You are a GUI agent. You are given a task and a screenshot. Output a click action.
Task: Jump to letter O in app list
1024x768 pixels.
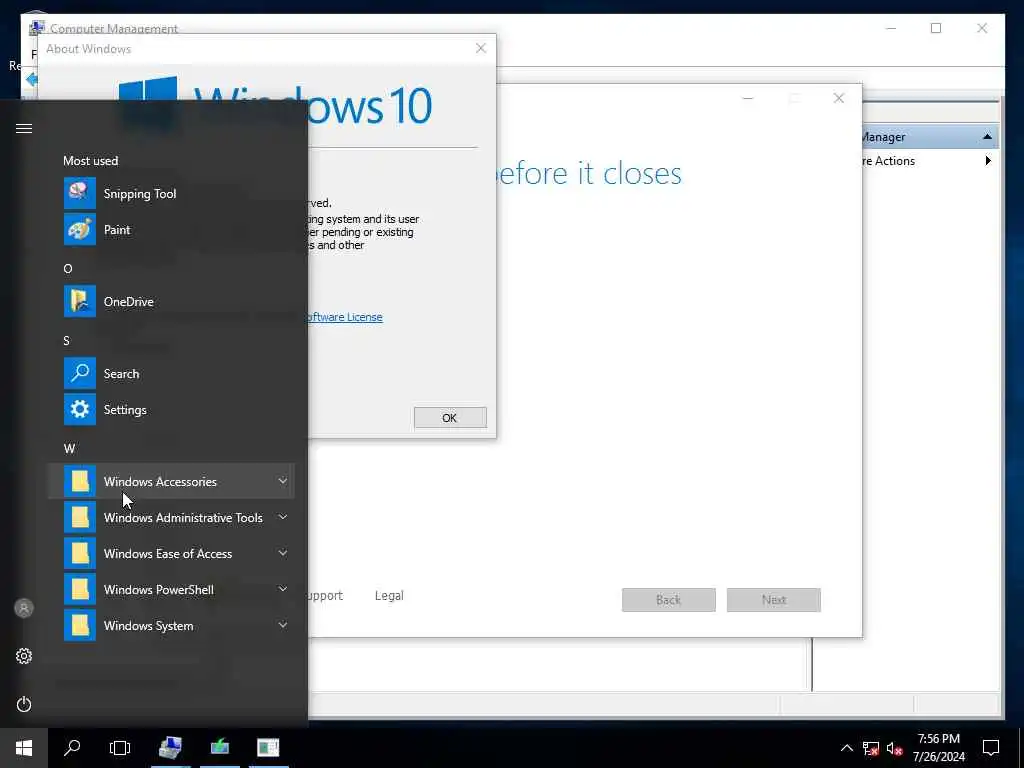[x=68, y=269]
